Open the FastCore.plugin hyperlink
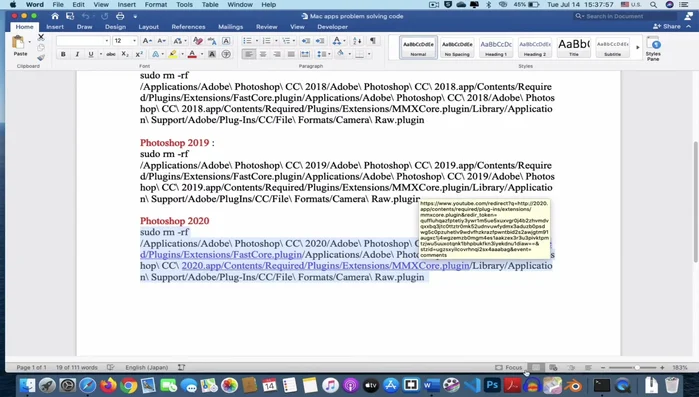Image resolution: width=699 pixels, height=397 pixels. [221, 254]
